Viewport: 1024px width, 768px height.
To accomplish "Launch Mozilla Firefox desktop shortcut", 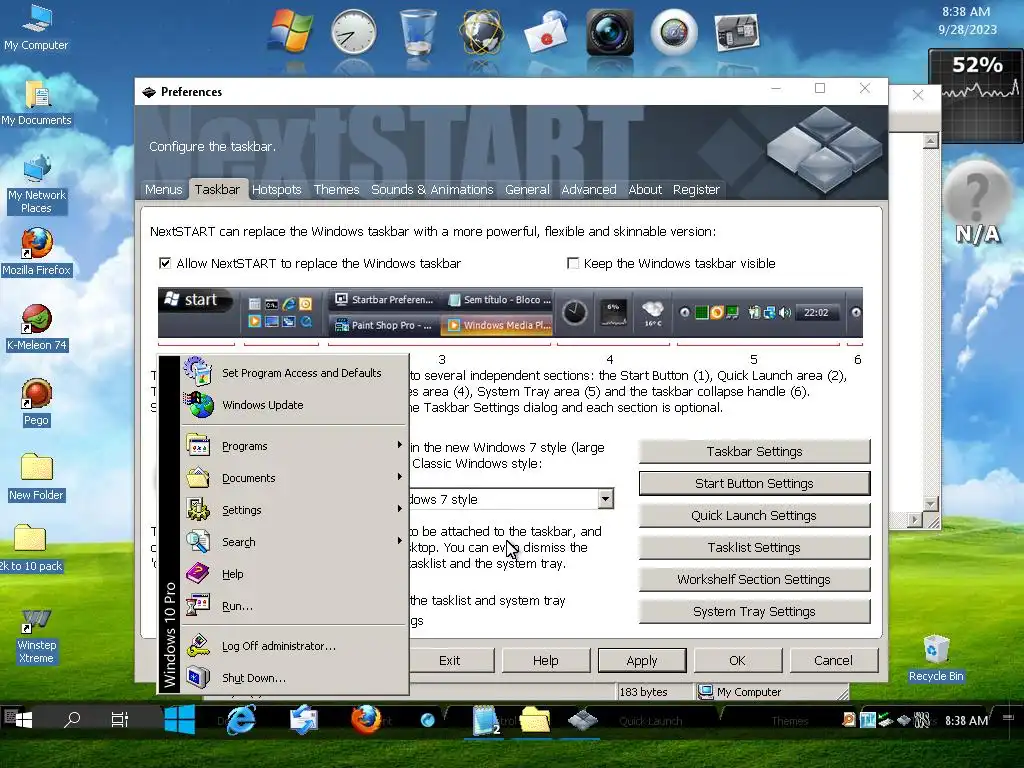I will [x=36, y=251].
